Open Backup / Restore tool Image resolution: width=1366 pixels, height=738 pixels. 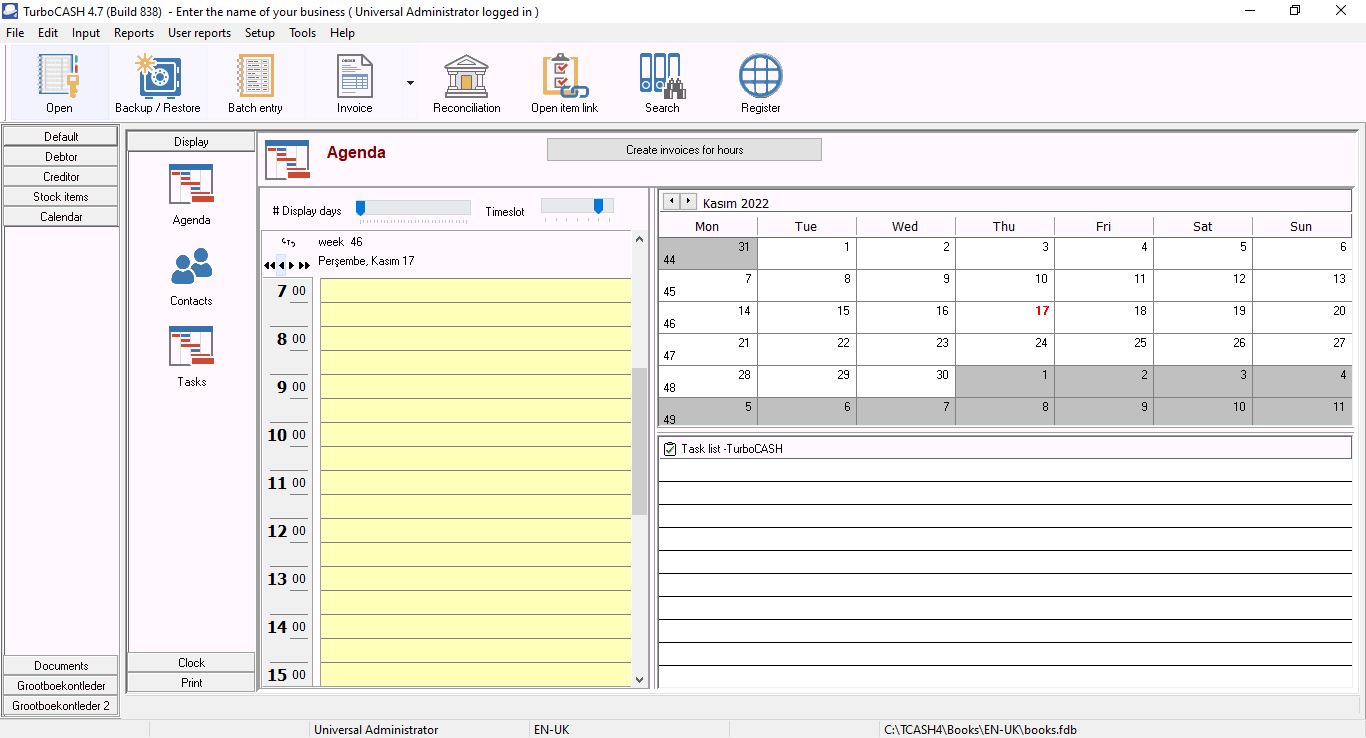click(158, 83)
